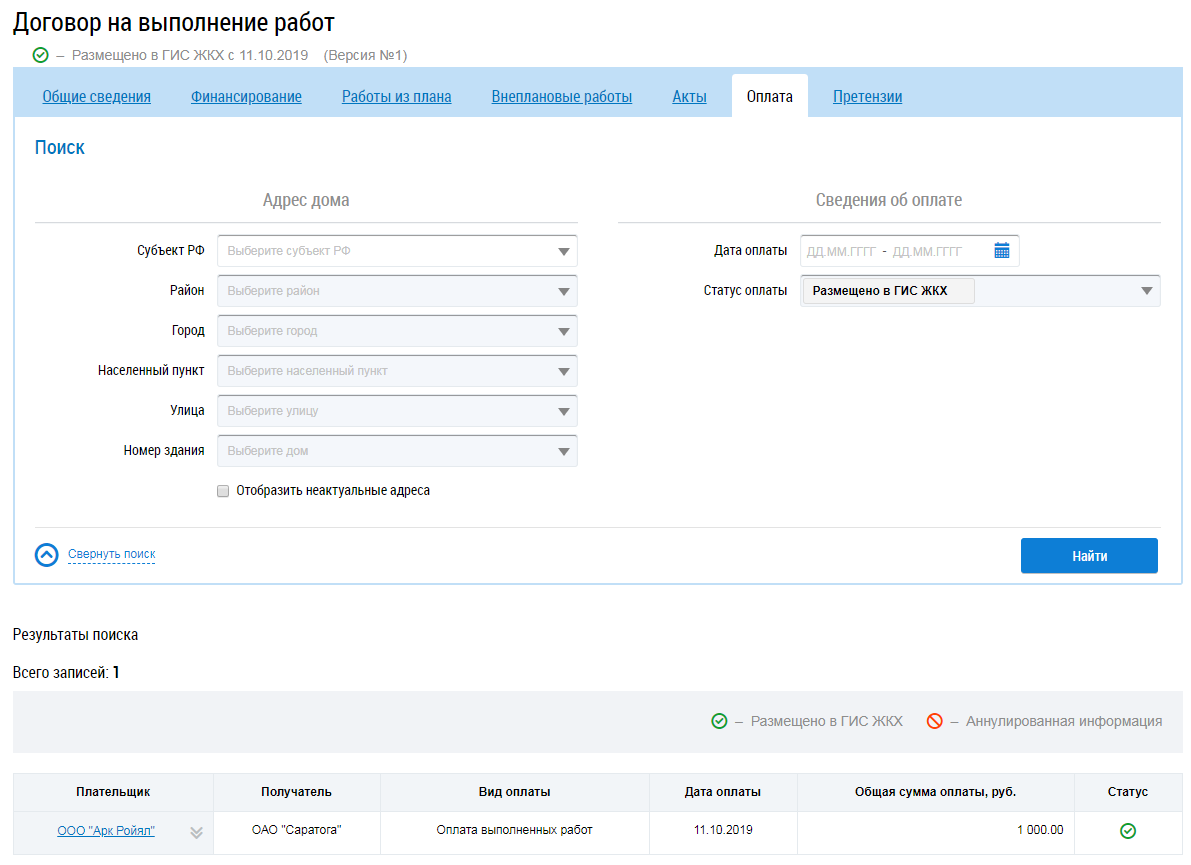1191x865 pixels.
Task: Click the 'Дата оплаты' date range field
Action: pyautogui.click(x=895, y=251)
